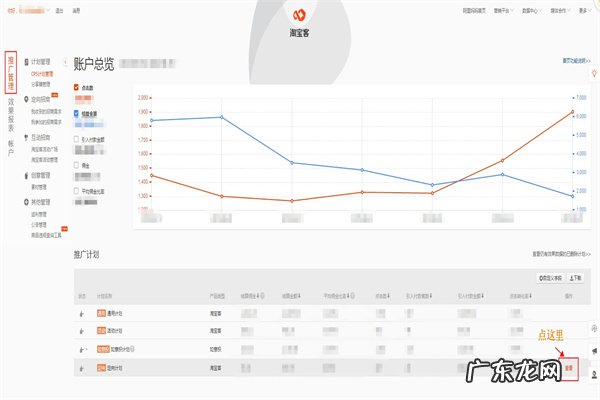Click the 互动招商 sidebar section icon
Screen dimensions: 600x400
point(26,137)
